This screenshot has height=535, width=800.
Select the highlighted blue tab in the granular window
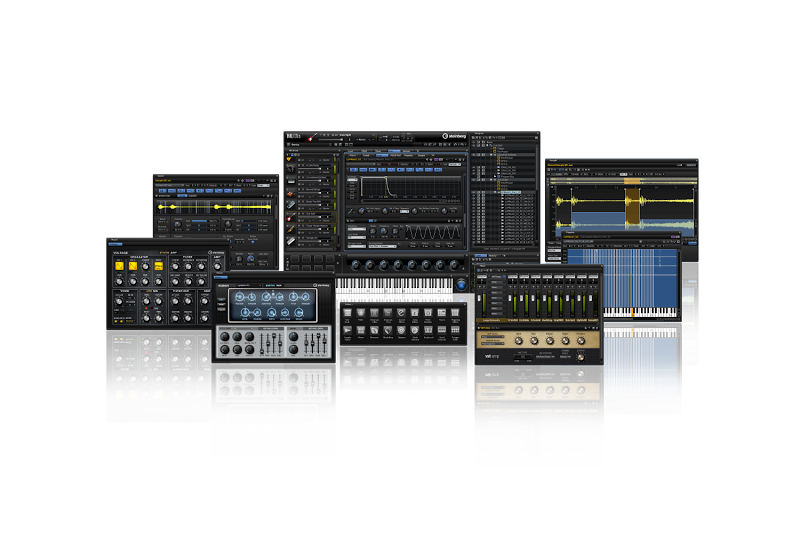click(x=182, y=196)
